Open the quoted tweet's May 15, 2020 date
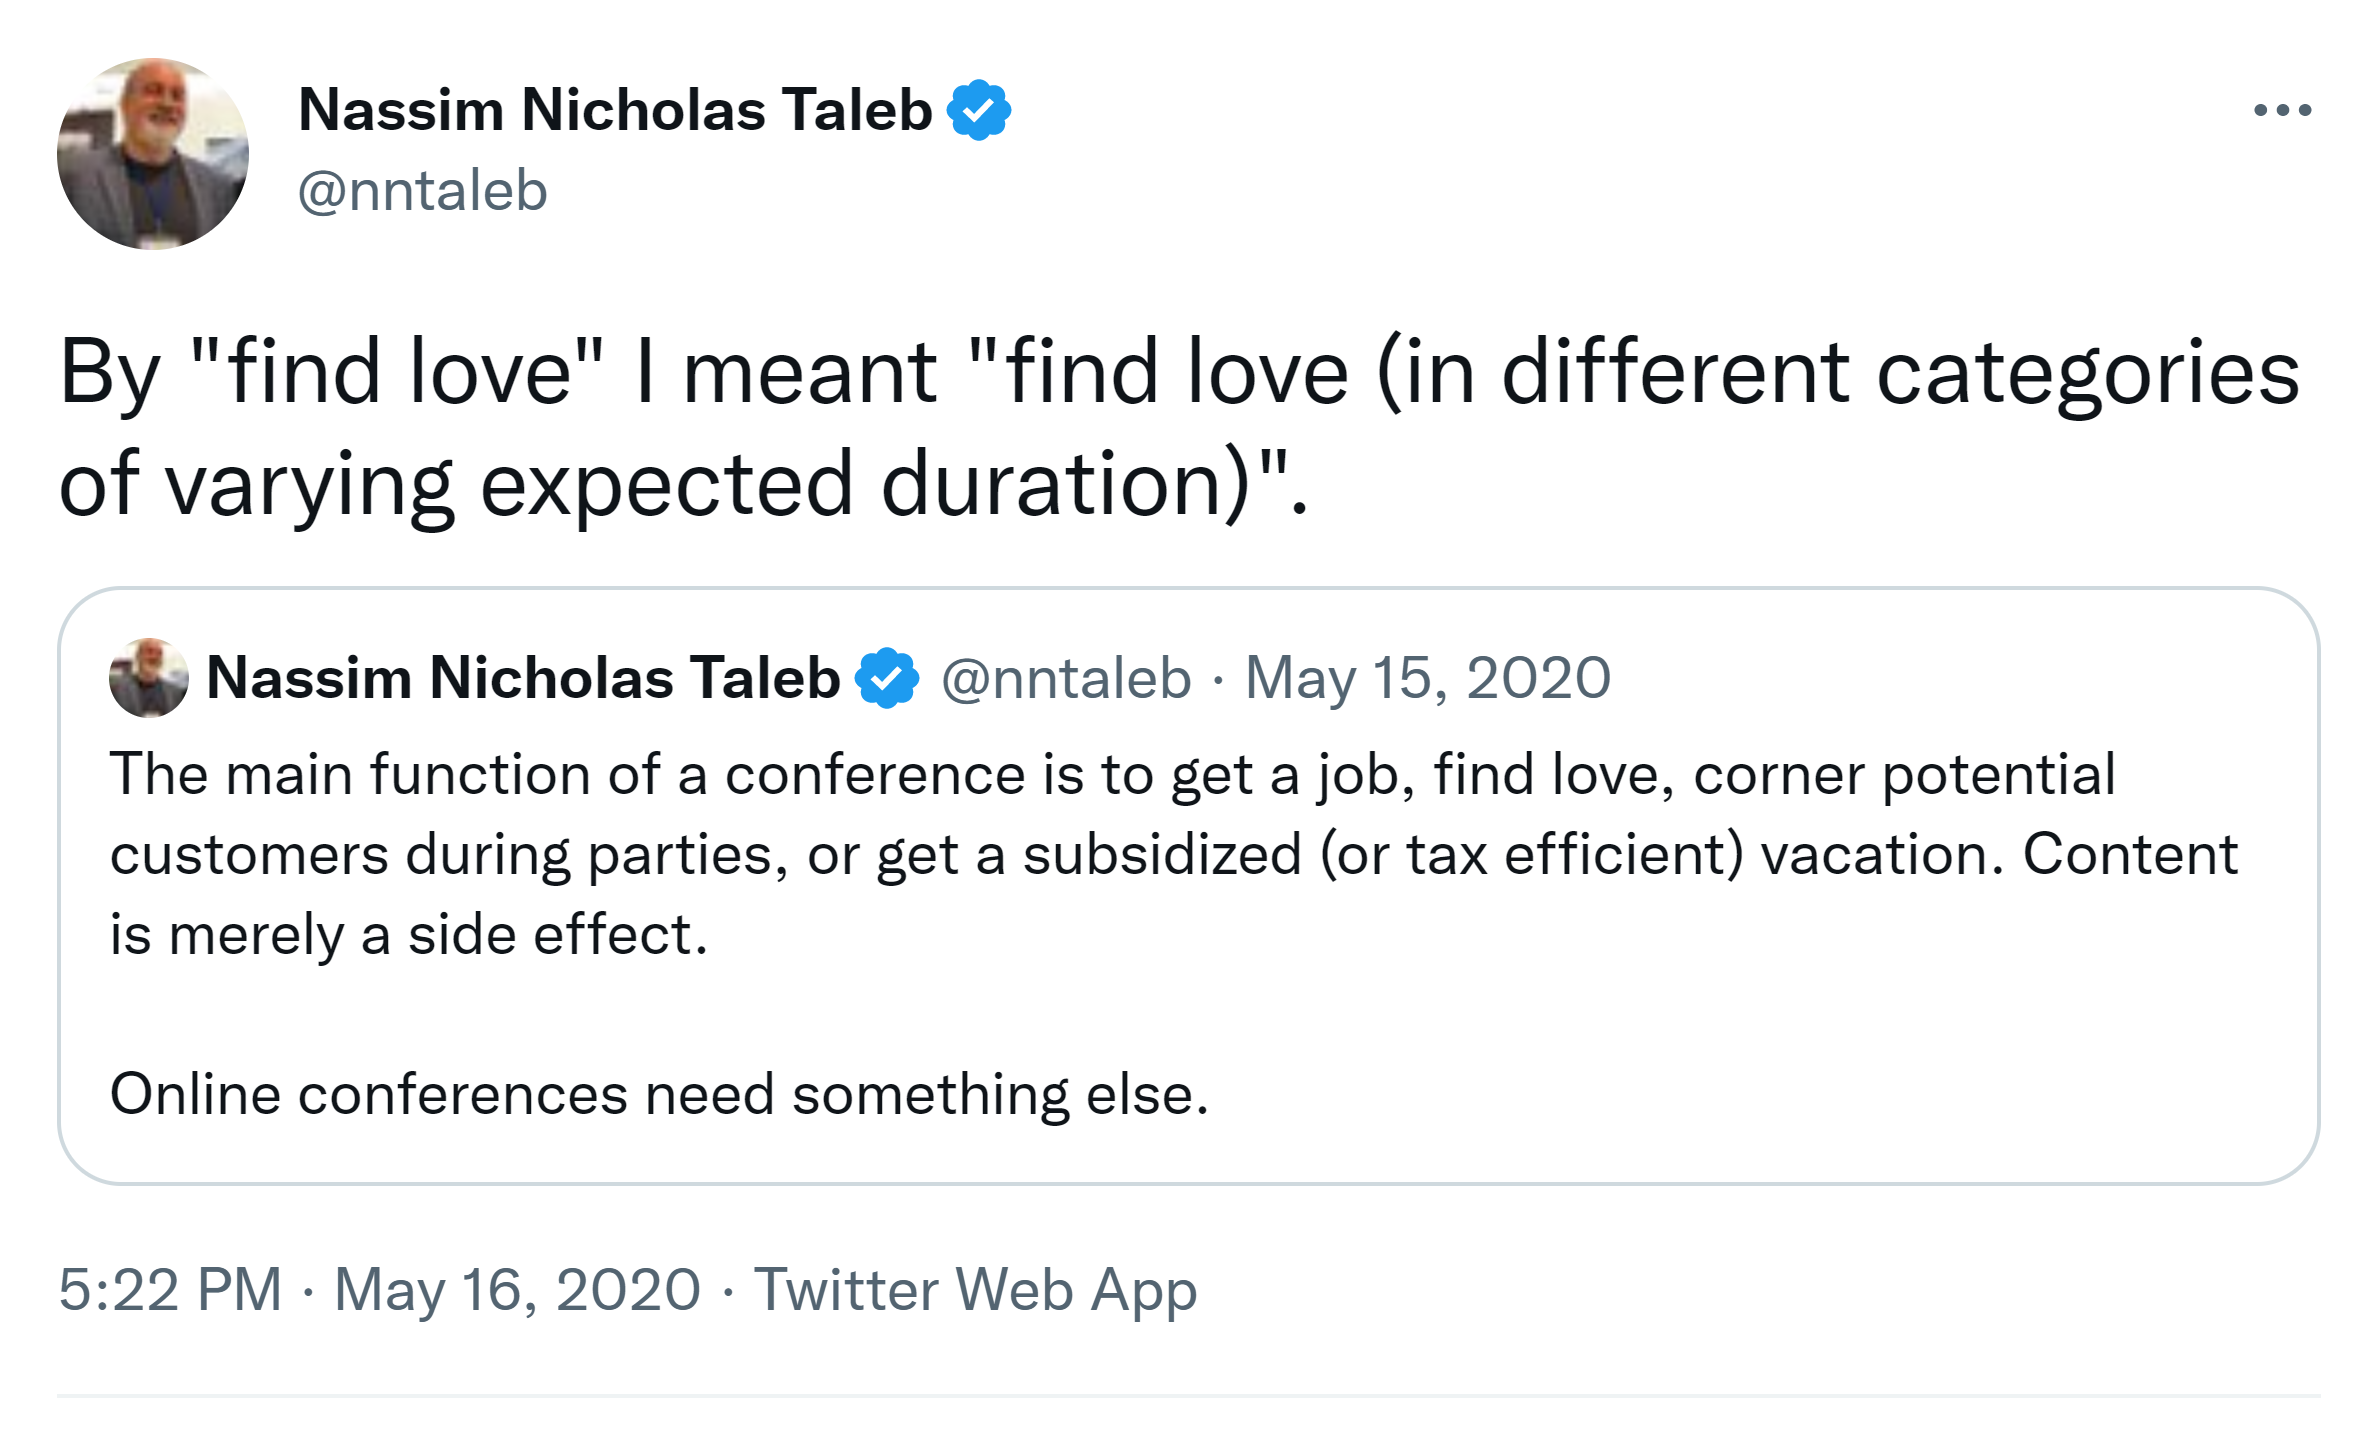The image size is (2360, 1436). point(1427,678)
